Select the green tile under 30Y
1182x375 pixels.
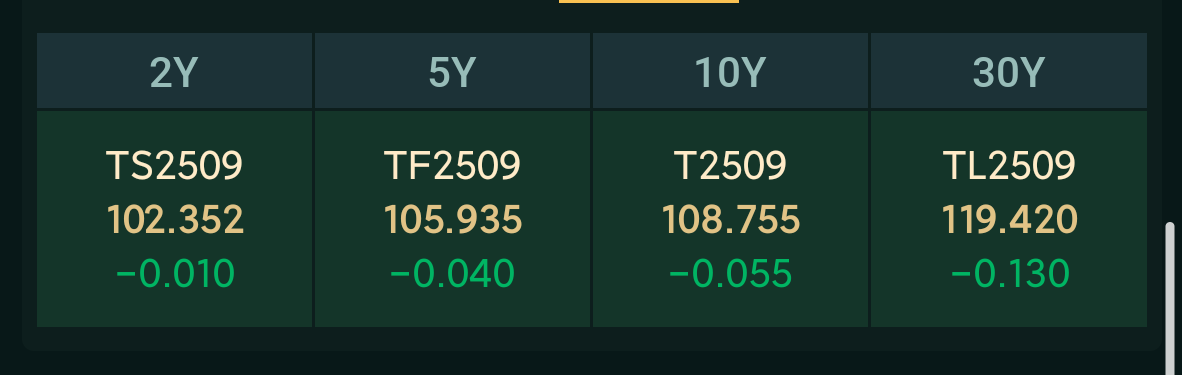pyautogui.click(x=1009, y=219)
